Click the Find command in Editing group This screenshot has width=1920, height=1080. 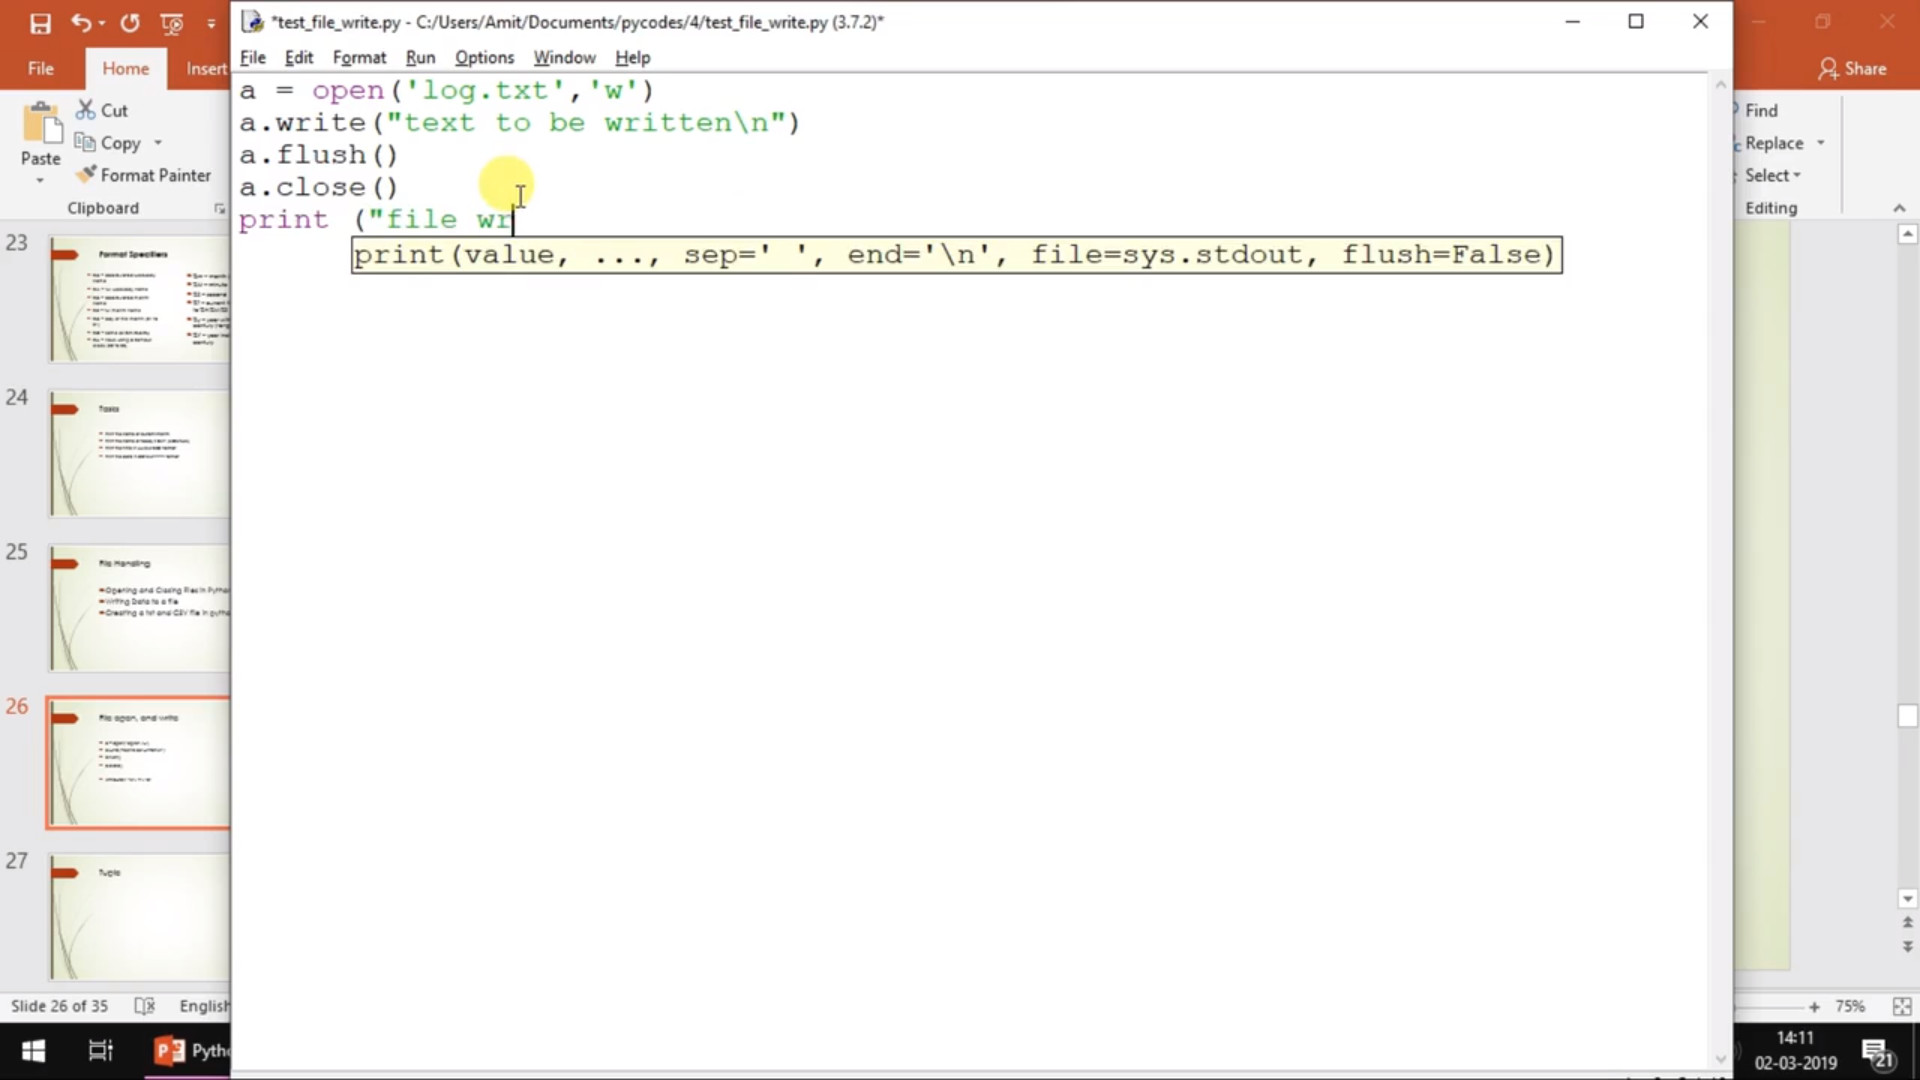1762,110
